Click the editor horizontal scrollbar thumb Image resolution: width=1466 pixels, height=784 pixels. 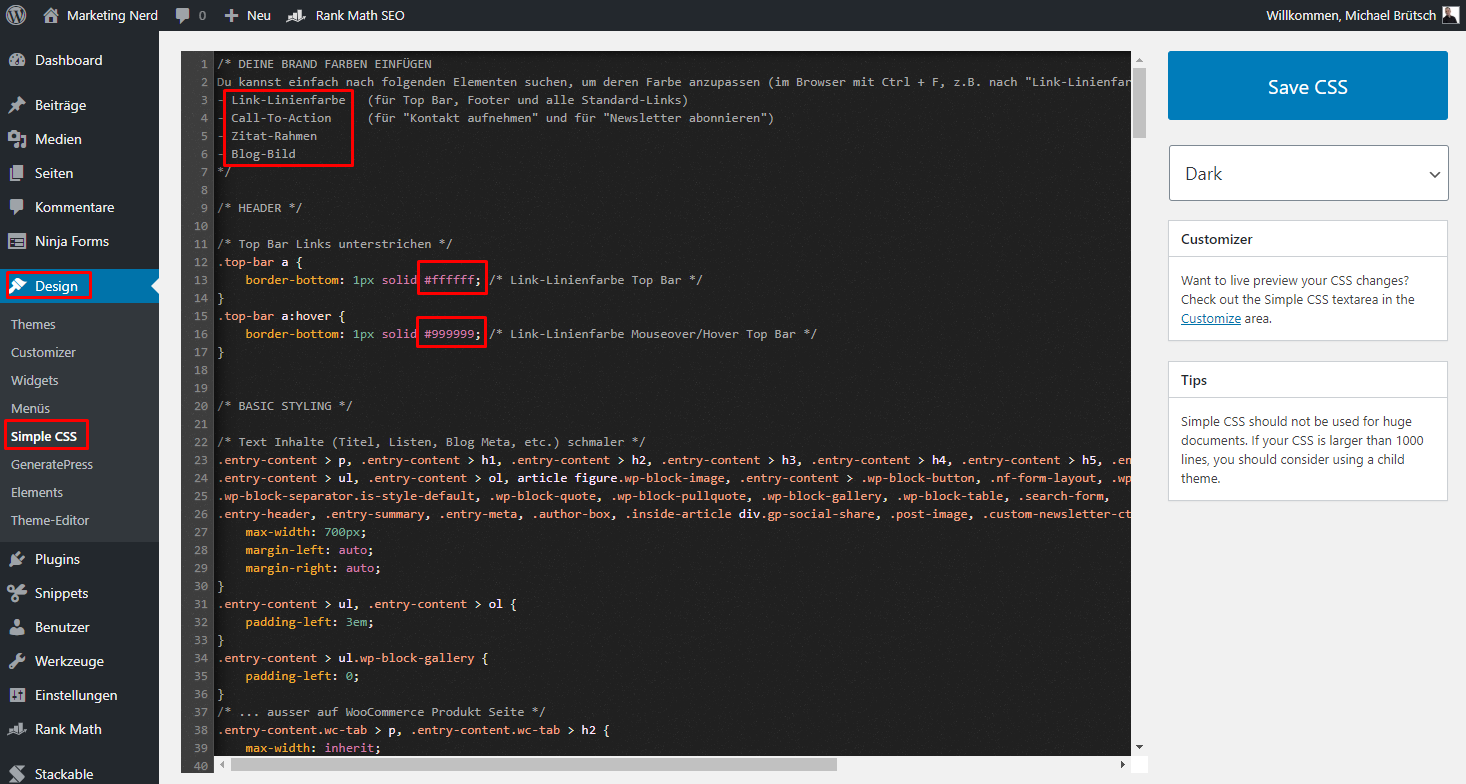[533, 764]
